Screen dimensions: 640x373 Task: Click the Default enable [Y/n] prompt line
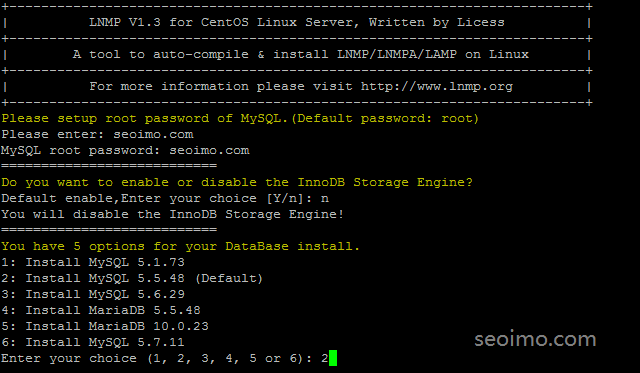[x=165, y=198]
